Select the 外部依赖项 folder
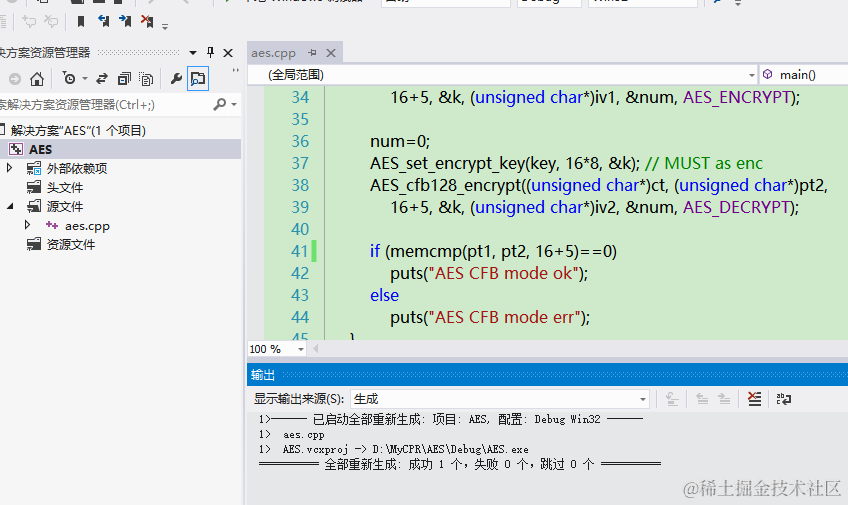 [76, 169]
